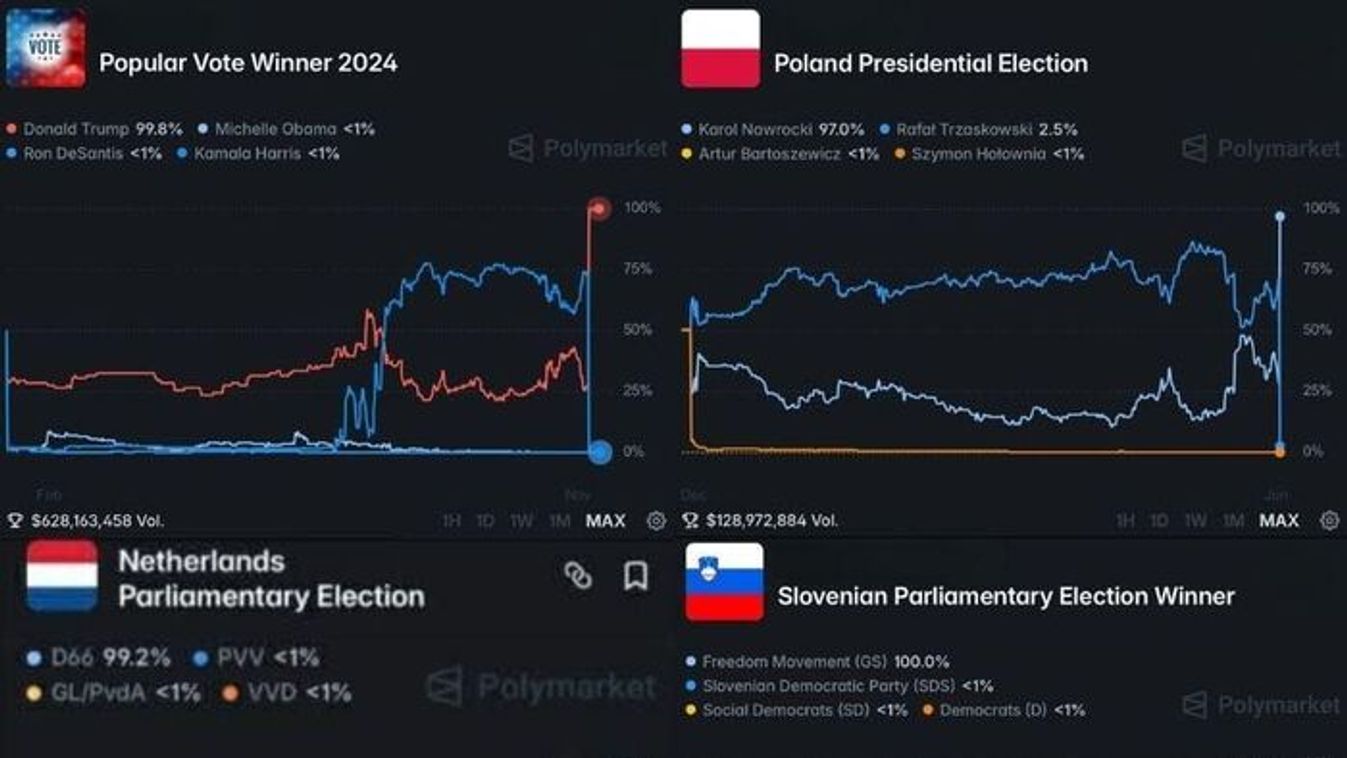Click Donald Trump 99.8% legend entry
The image size is (1347, 758).
pyautogui.click(x=95, y=129)
